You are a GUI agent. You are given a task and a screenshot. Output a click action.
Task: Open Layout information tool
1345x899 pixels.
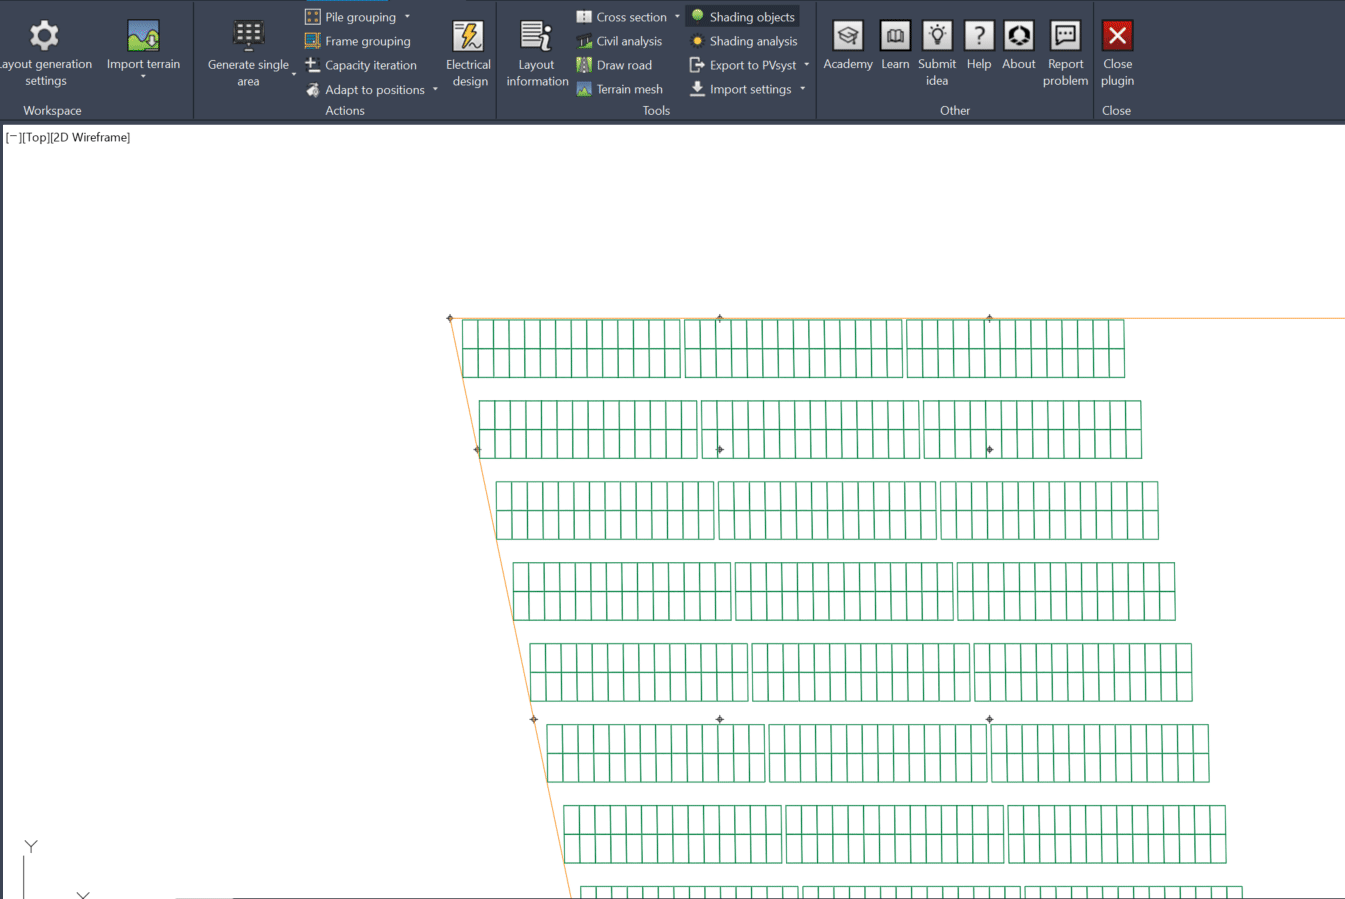[537, 37]
